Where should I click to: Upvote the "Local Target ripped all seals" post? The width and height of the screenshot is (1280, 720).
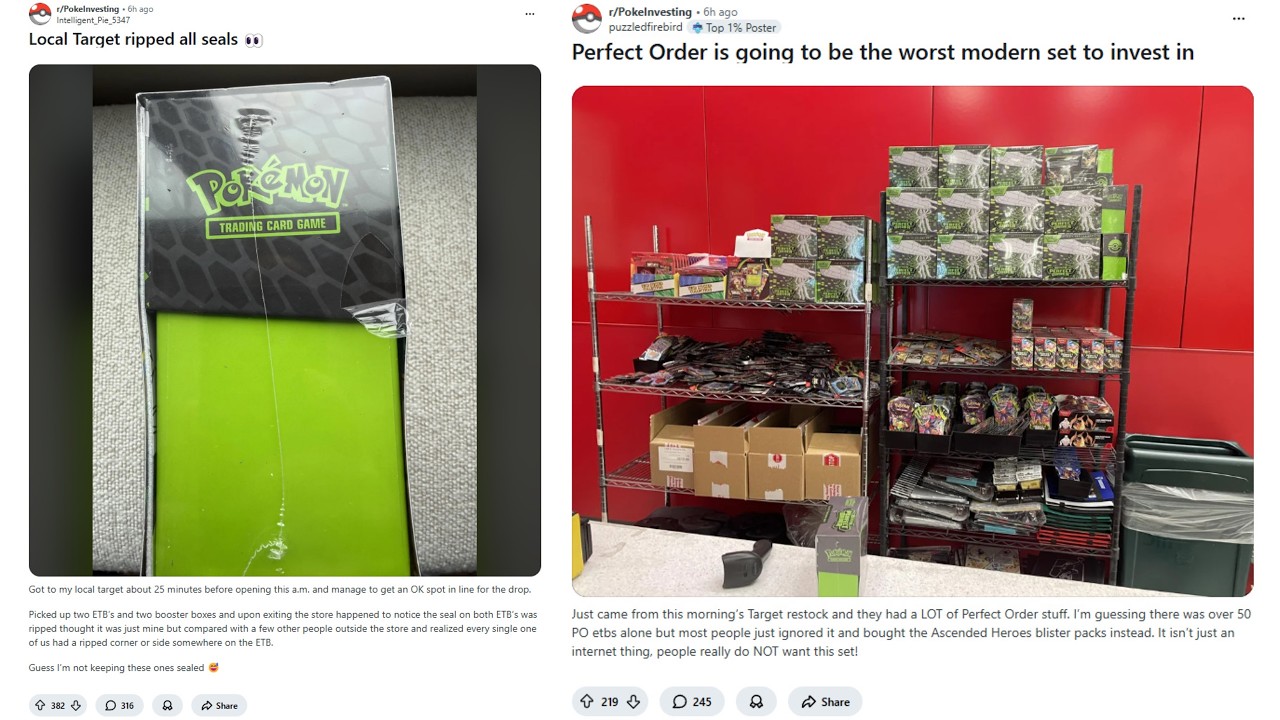coord(40,705)
